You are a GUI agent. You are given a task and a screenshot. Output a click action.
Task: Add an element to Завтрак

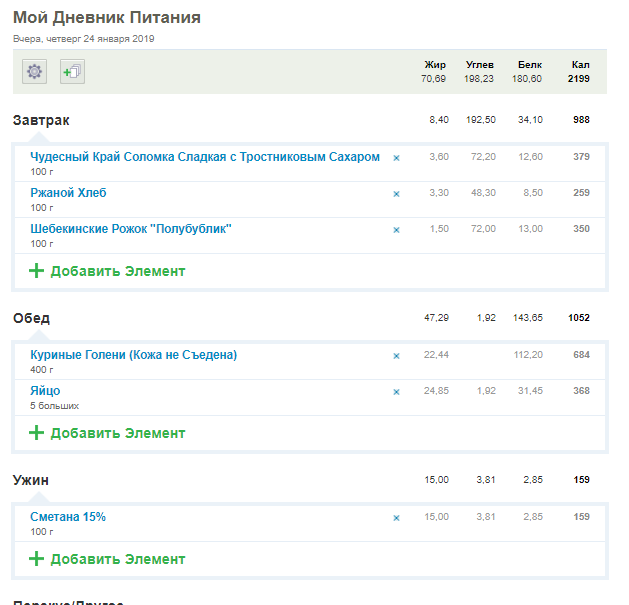coord(107,271)
